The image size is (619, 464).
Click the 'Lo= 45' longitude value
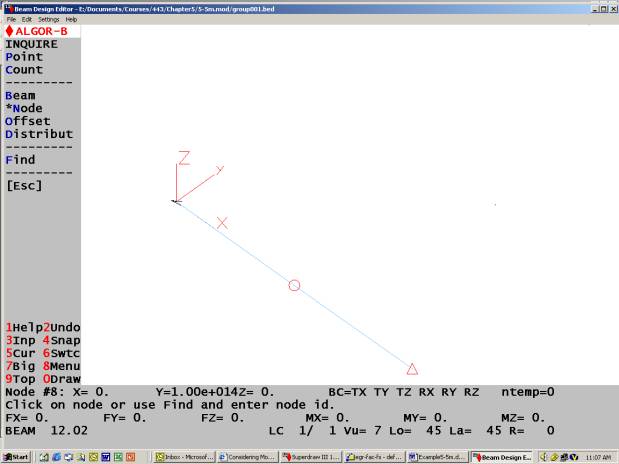pyautogui.click(x=415, y=430)
